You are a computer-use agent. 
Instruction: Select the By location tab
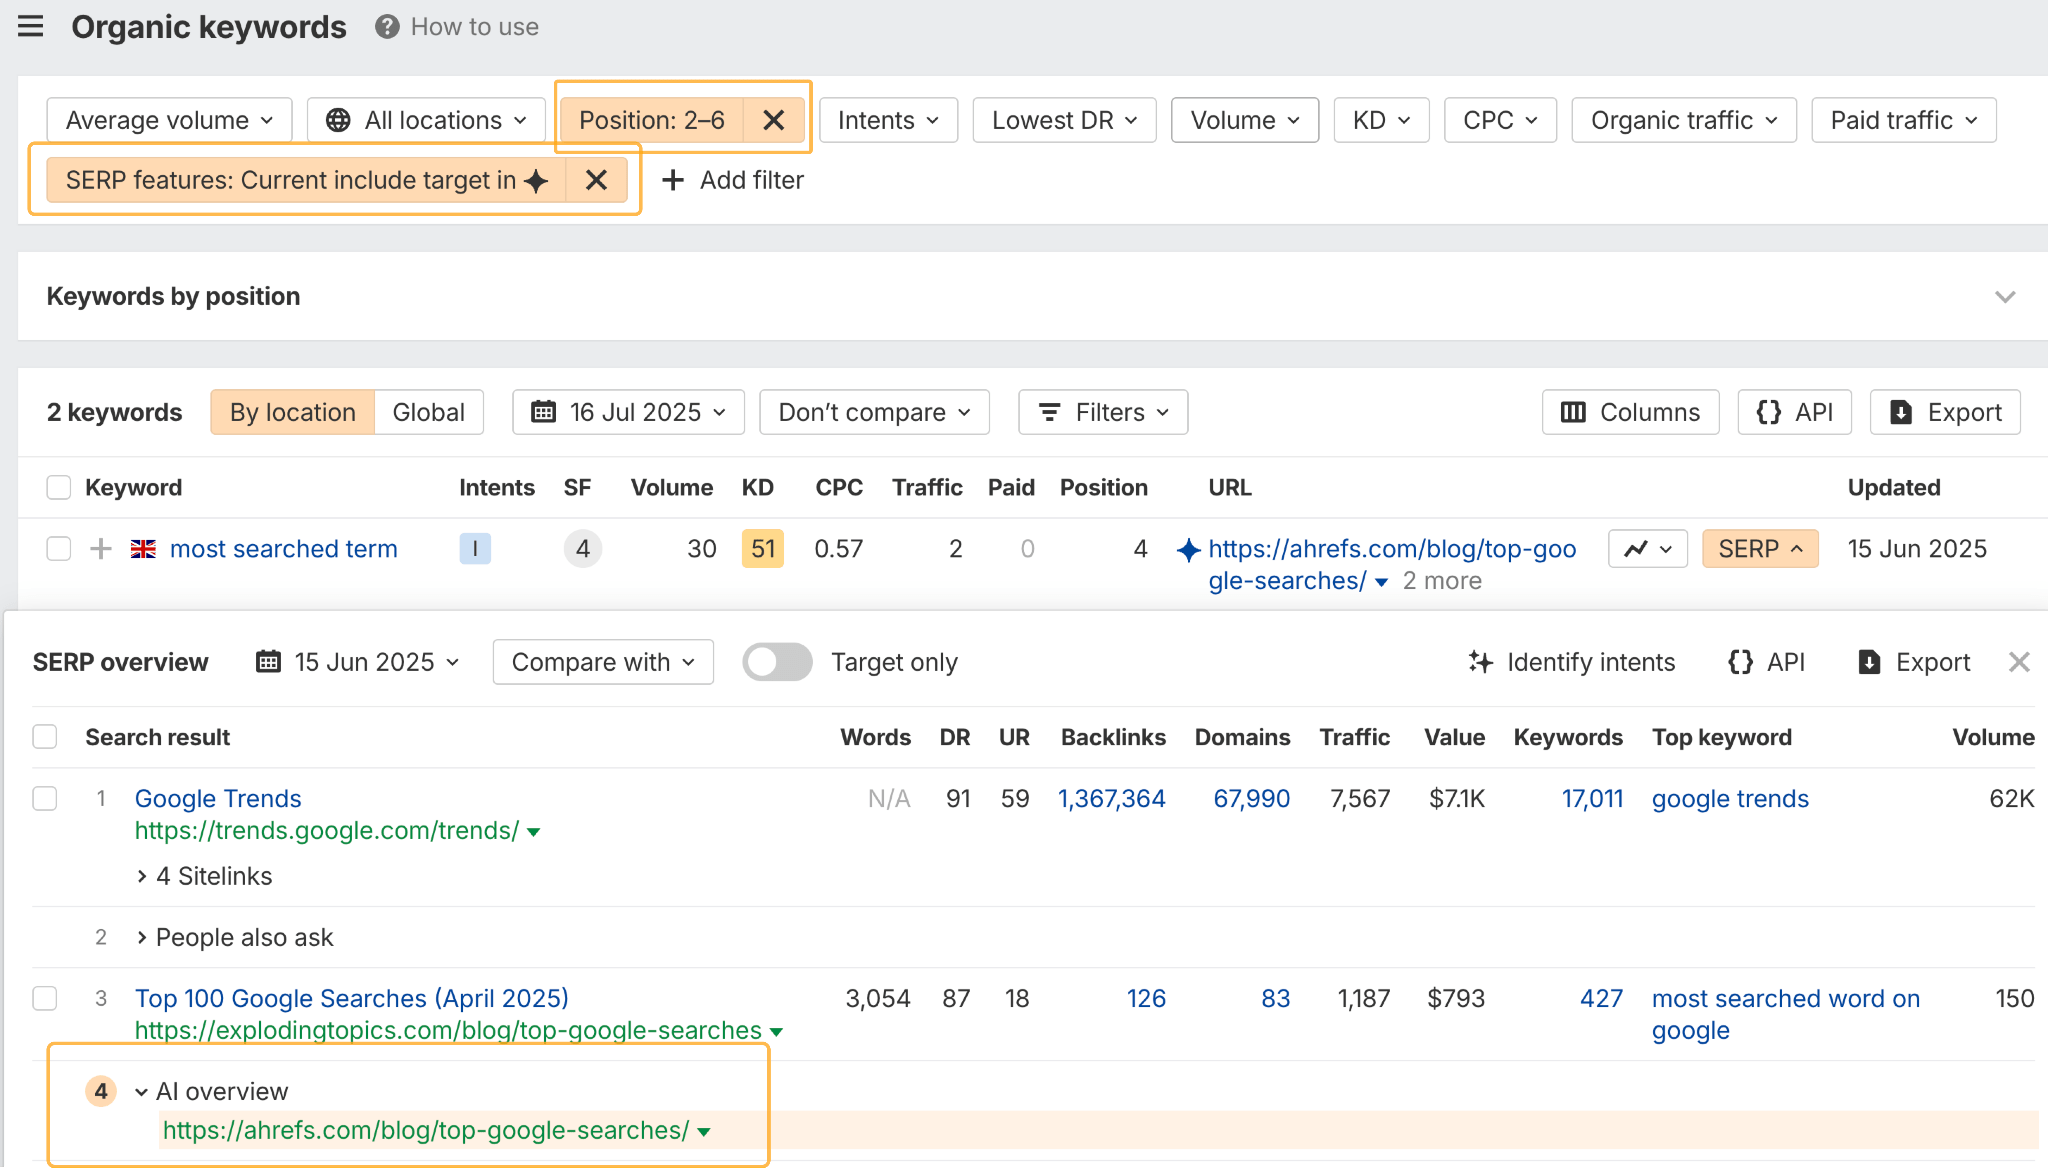click(292, 412)
